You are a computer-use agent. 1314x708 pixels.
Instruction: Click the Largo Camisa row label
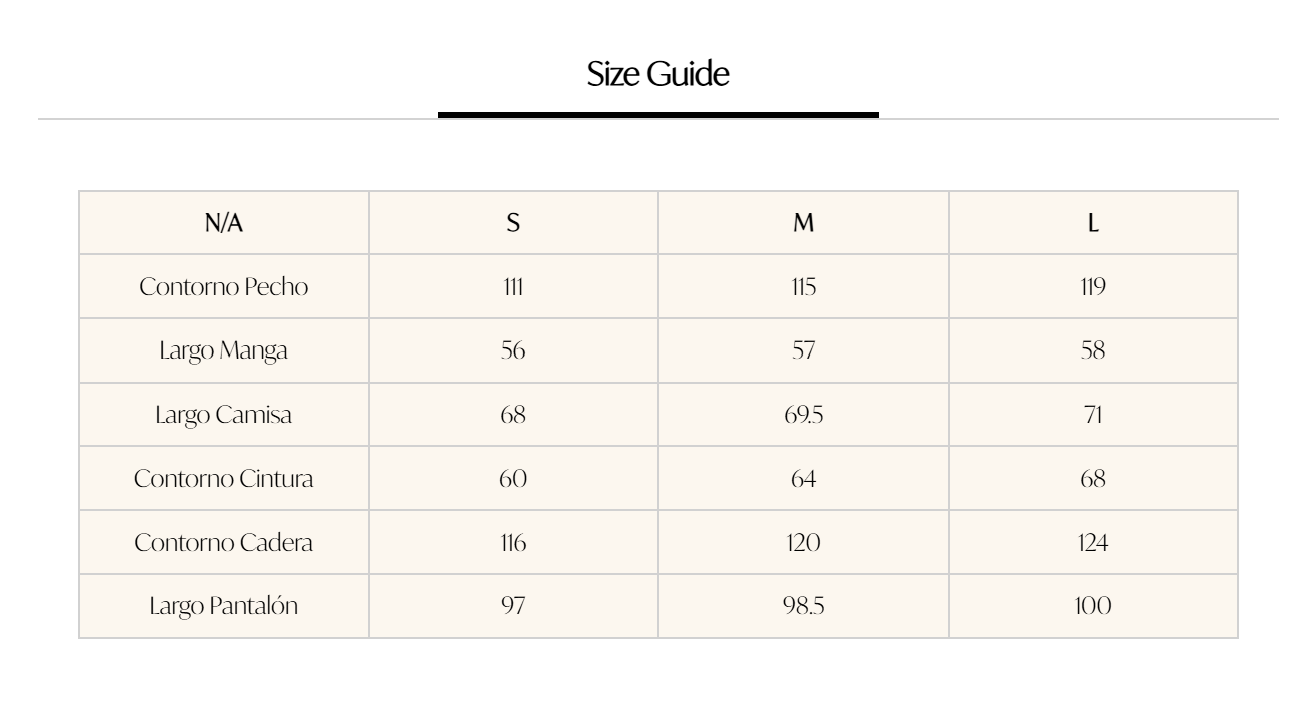pyautogui.click(x=223, y=415)
